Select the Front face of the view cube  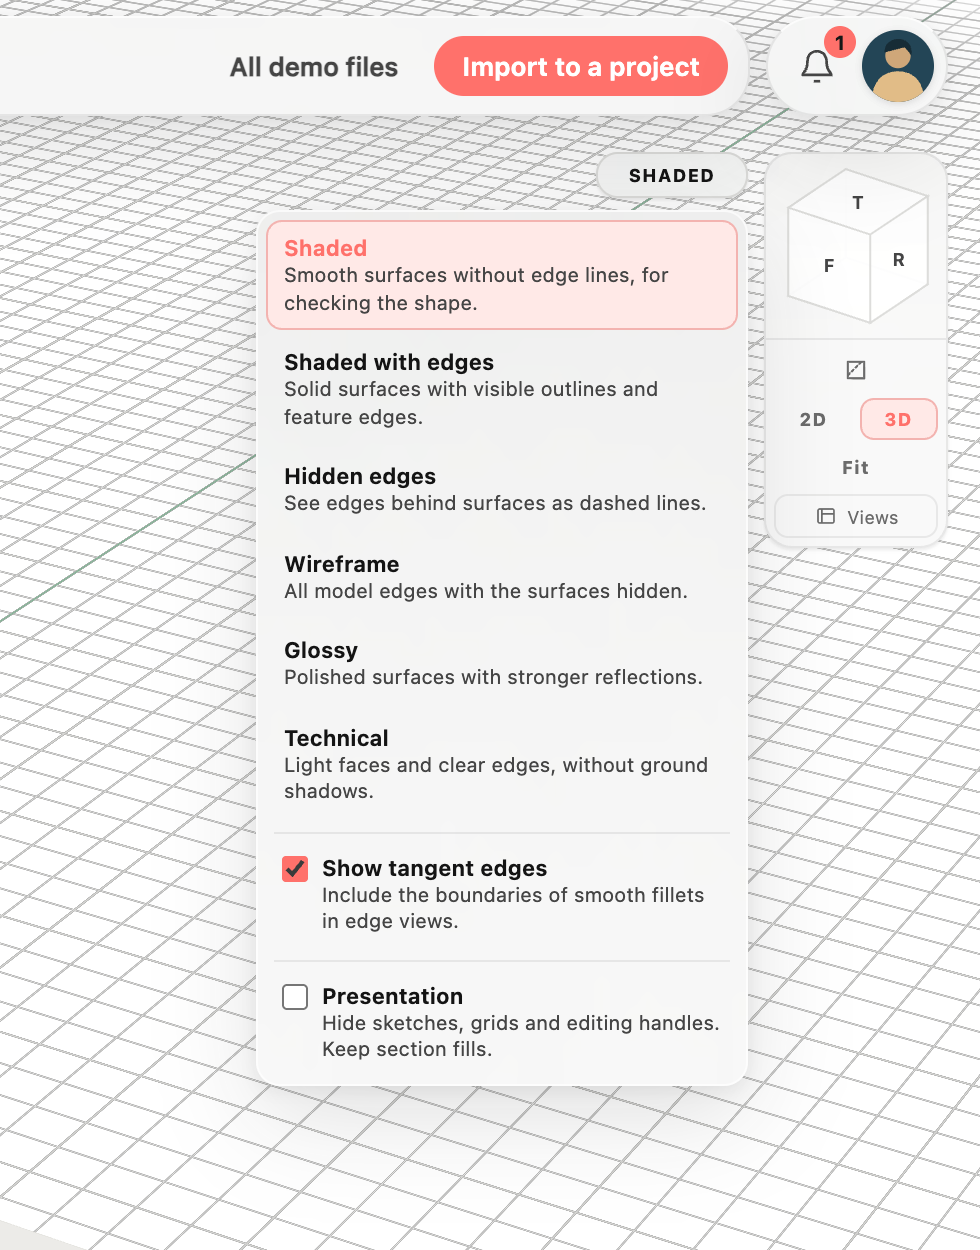pos(829,266)
